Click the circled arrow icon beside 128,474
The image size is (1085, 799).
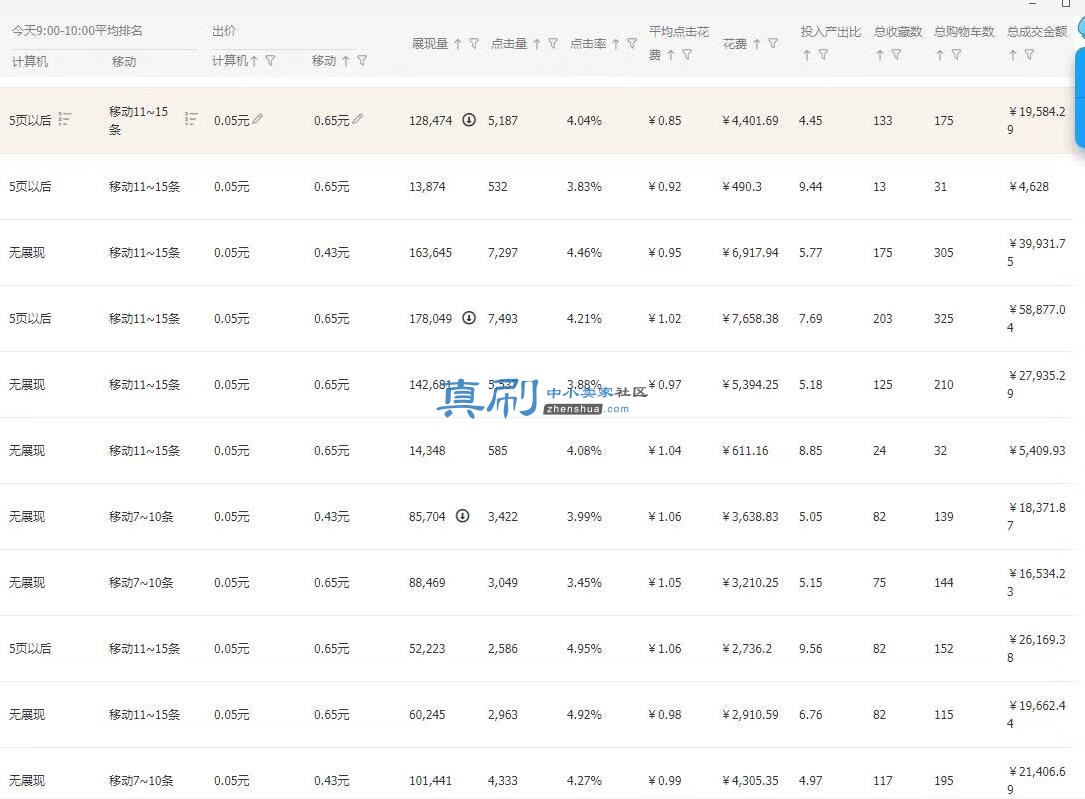(469, 120)
